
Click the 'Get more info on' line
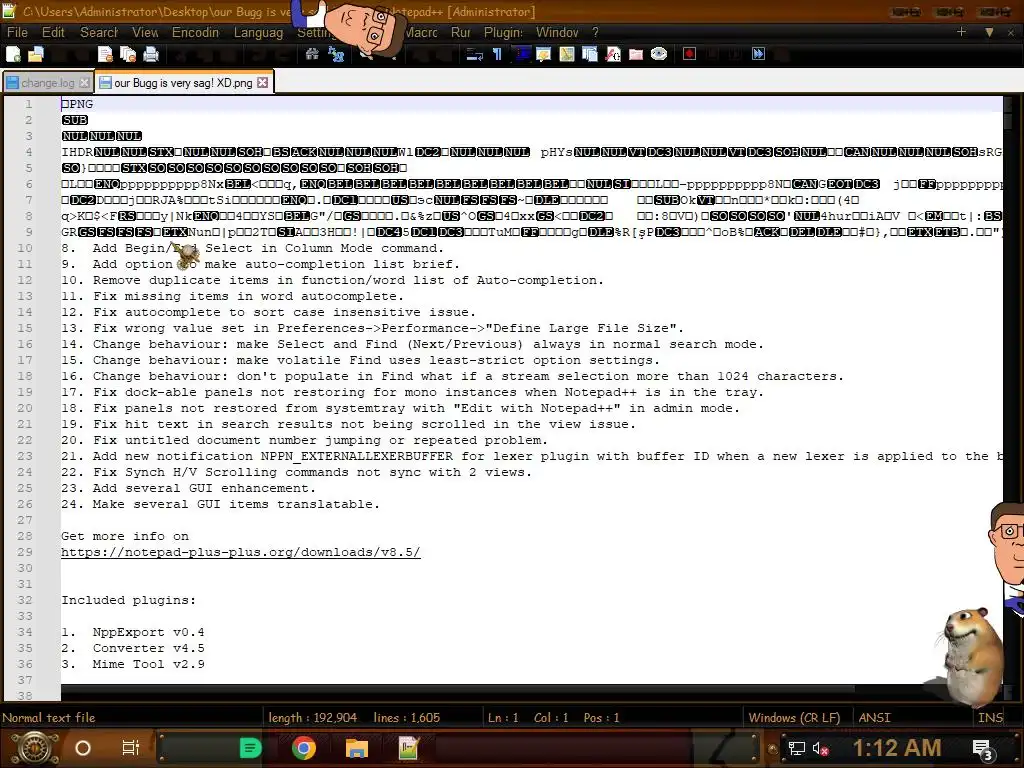125,536
